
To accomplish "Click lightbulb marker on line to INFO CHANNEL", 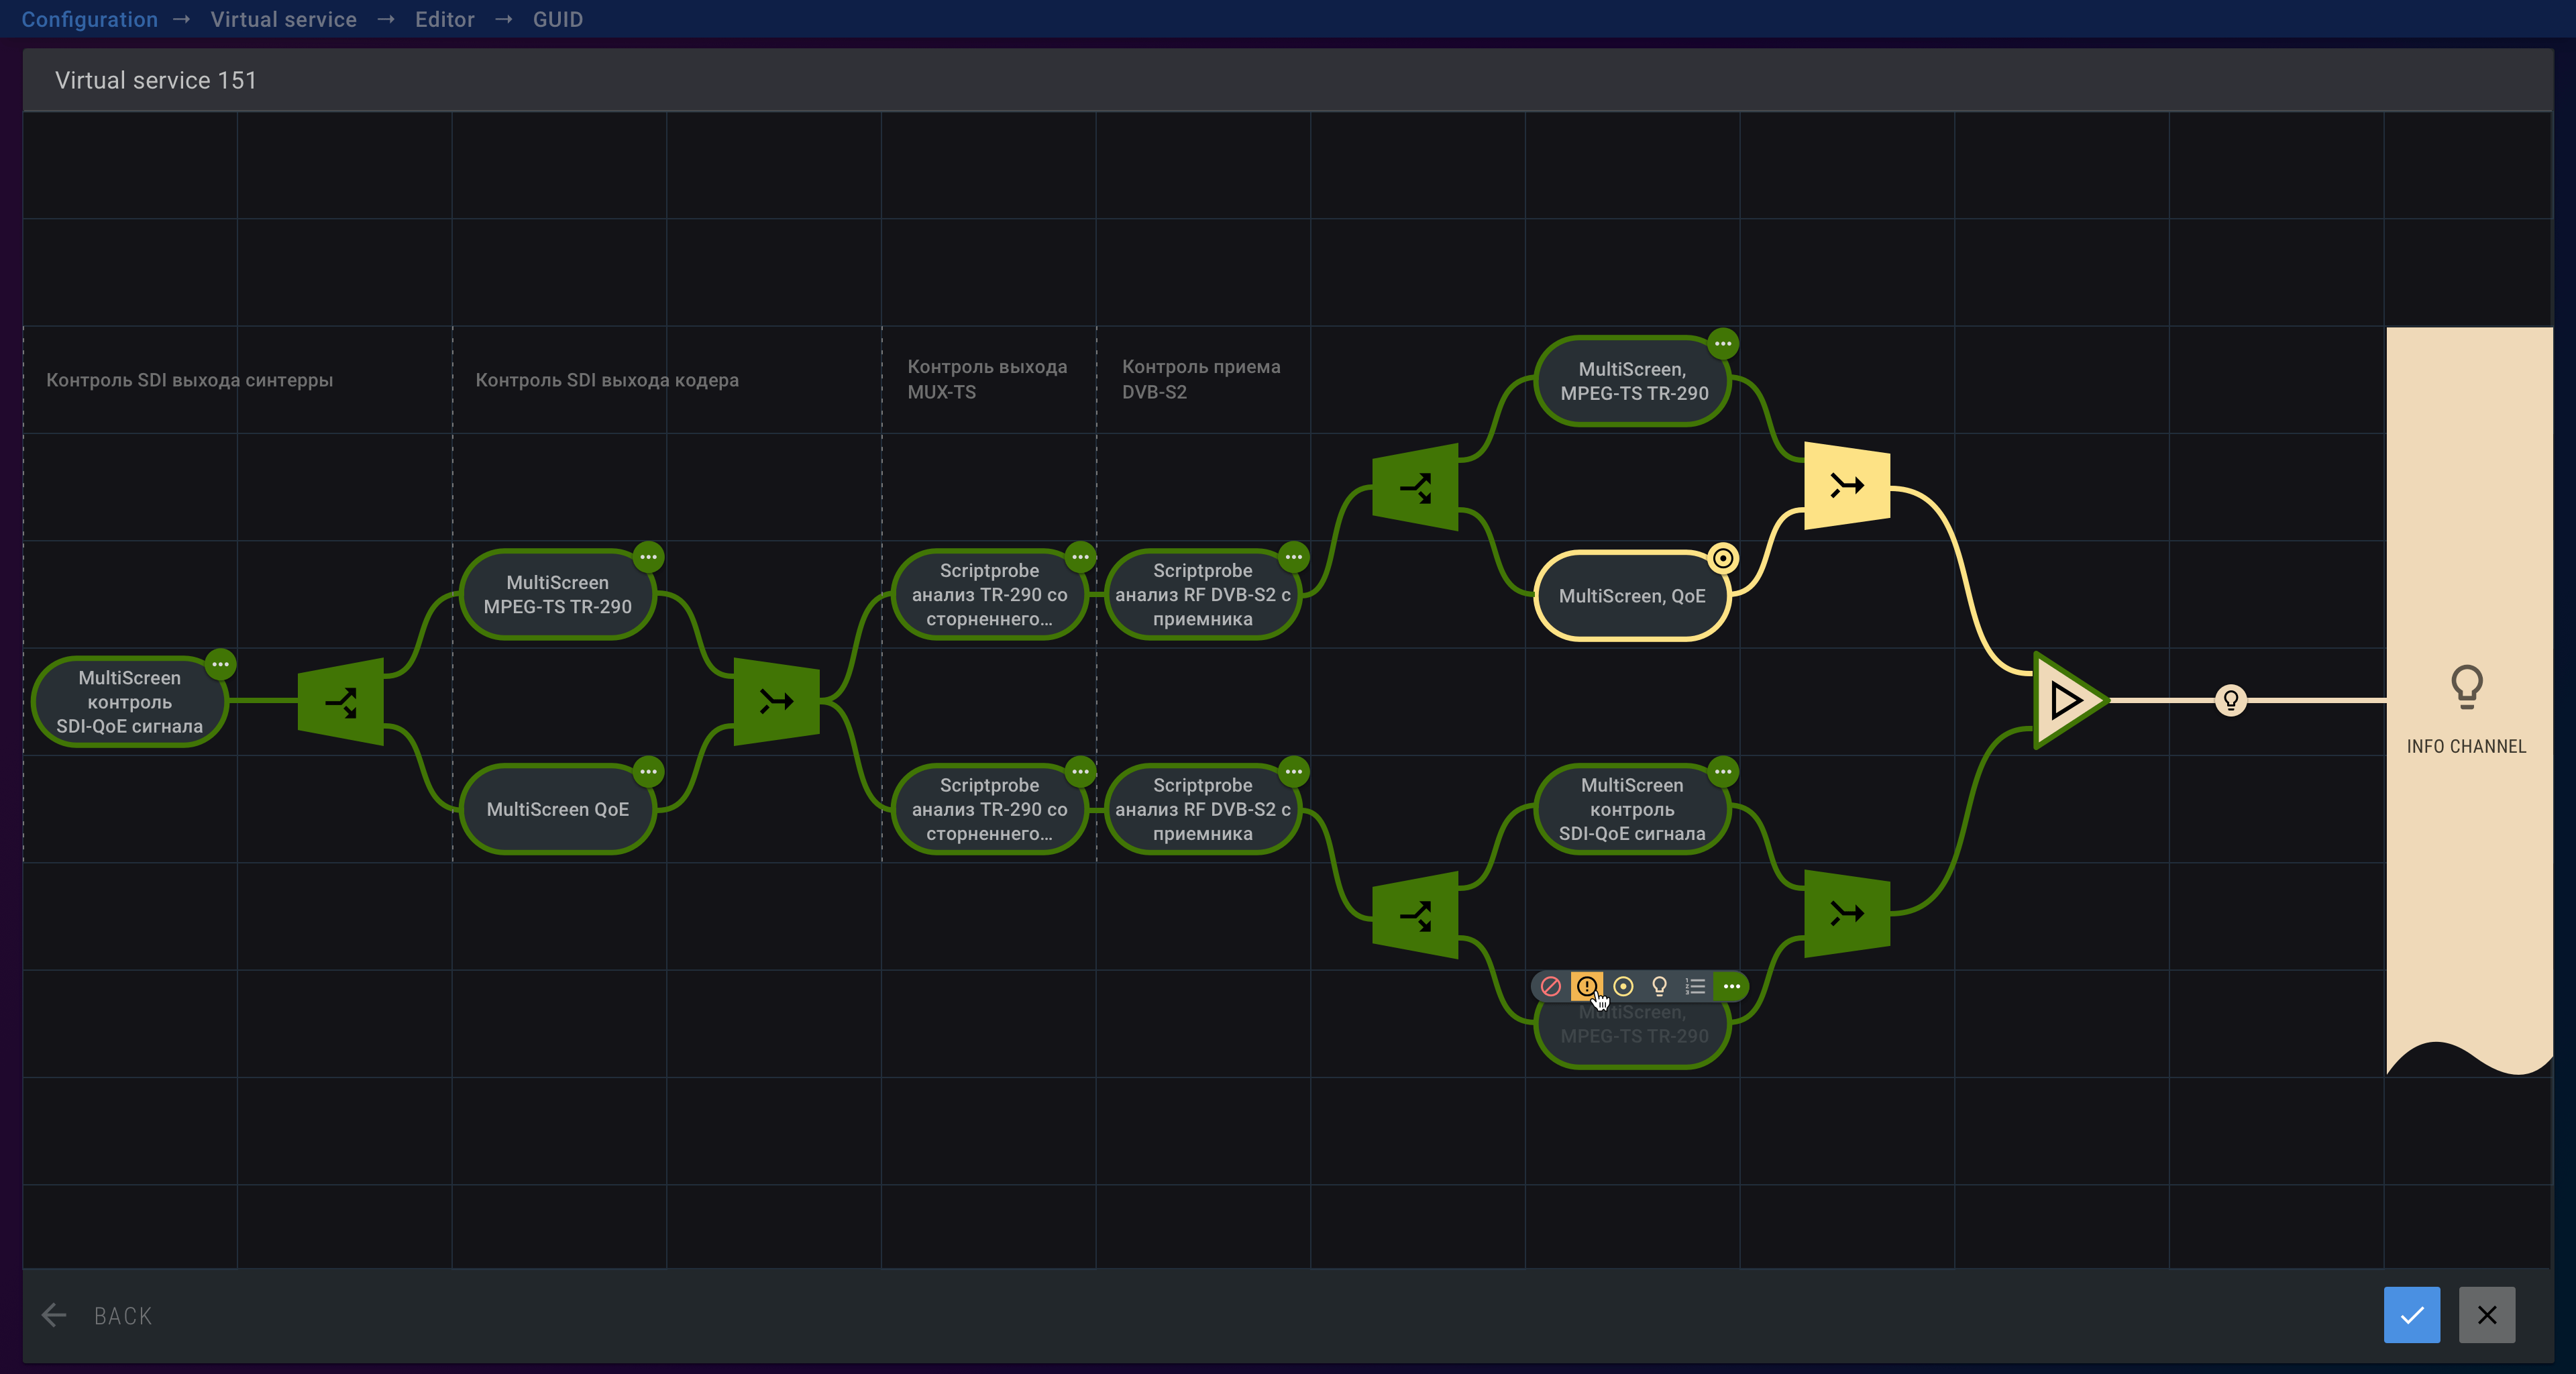I will coord(2231,700).
